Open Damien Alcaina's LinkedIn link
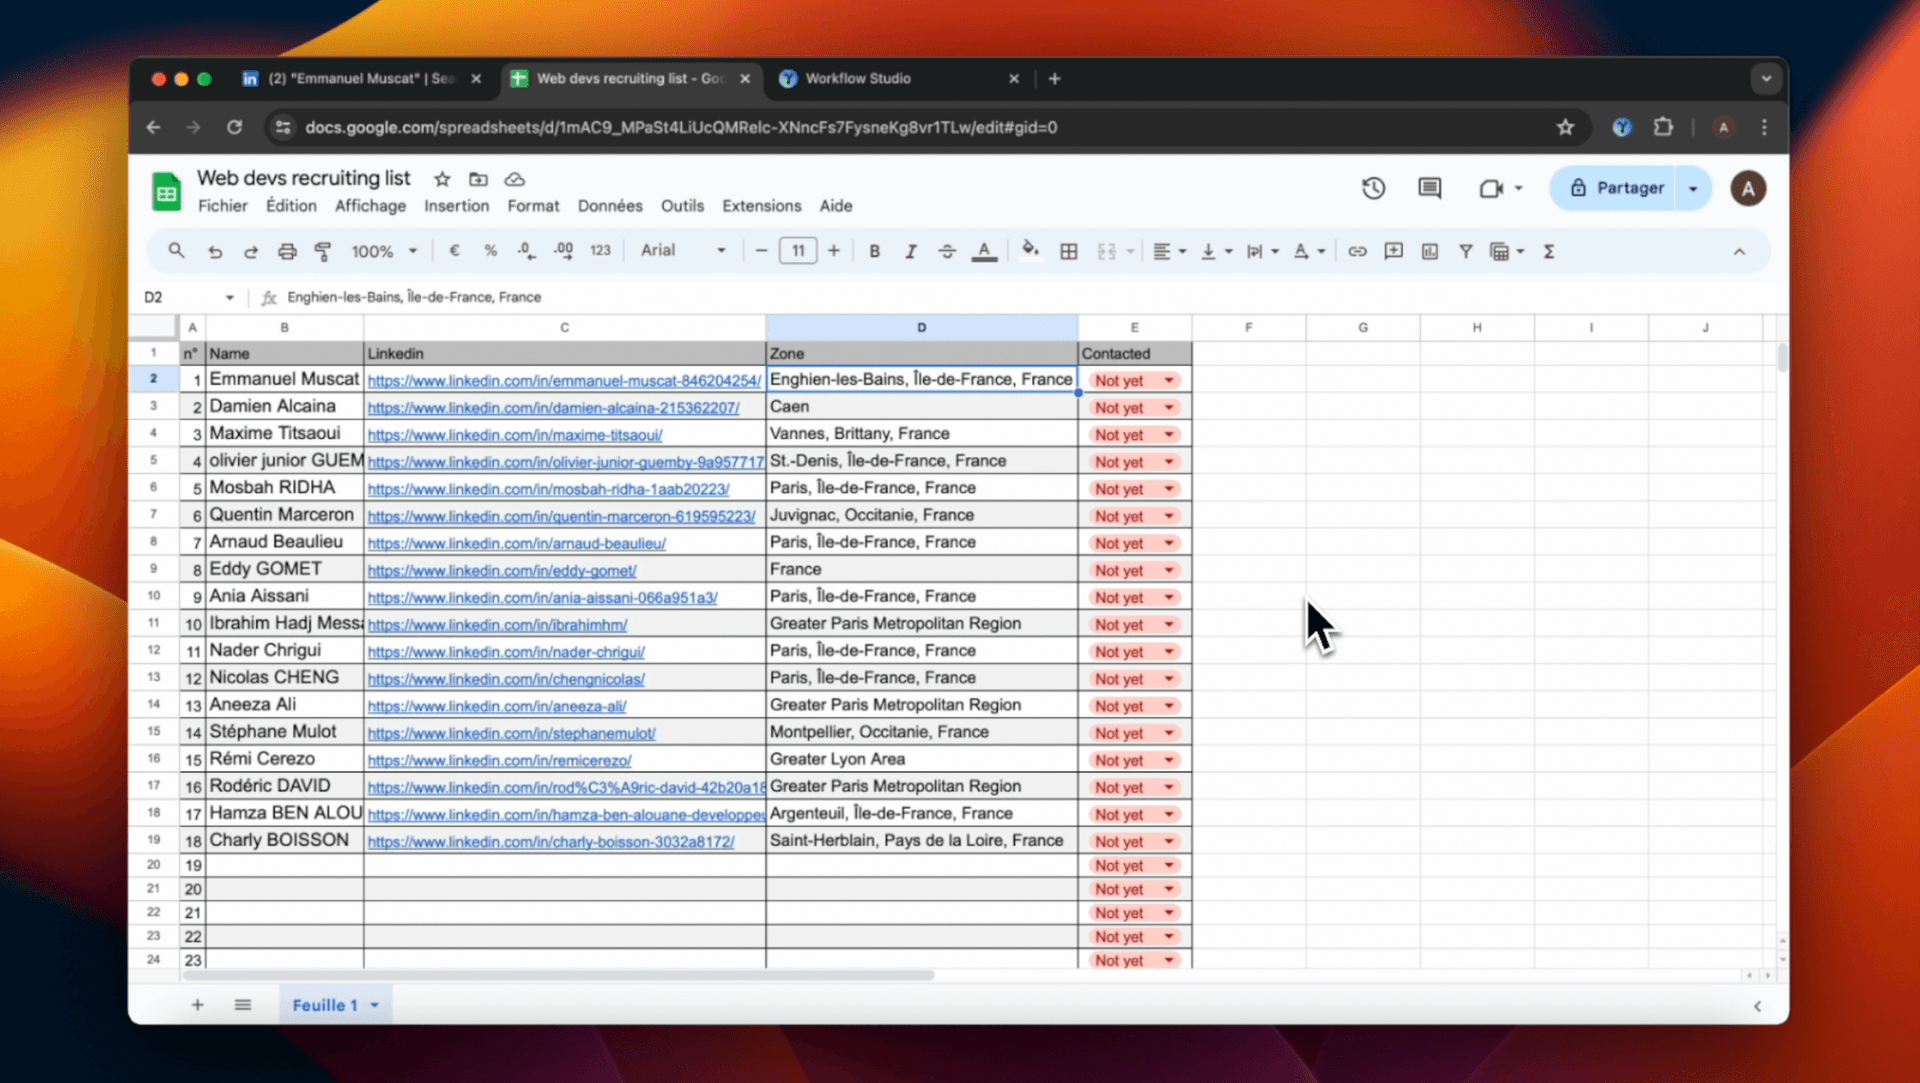This screenshot has width=1920, height=1083. (553, 408)
